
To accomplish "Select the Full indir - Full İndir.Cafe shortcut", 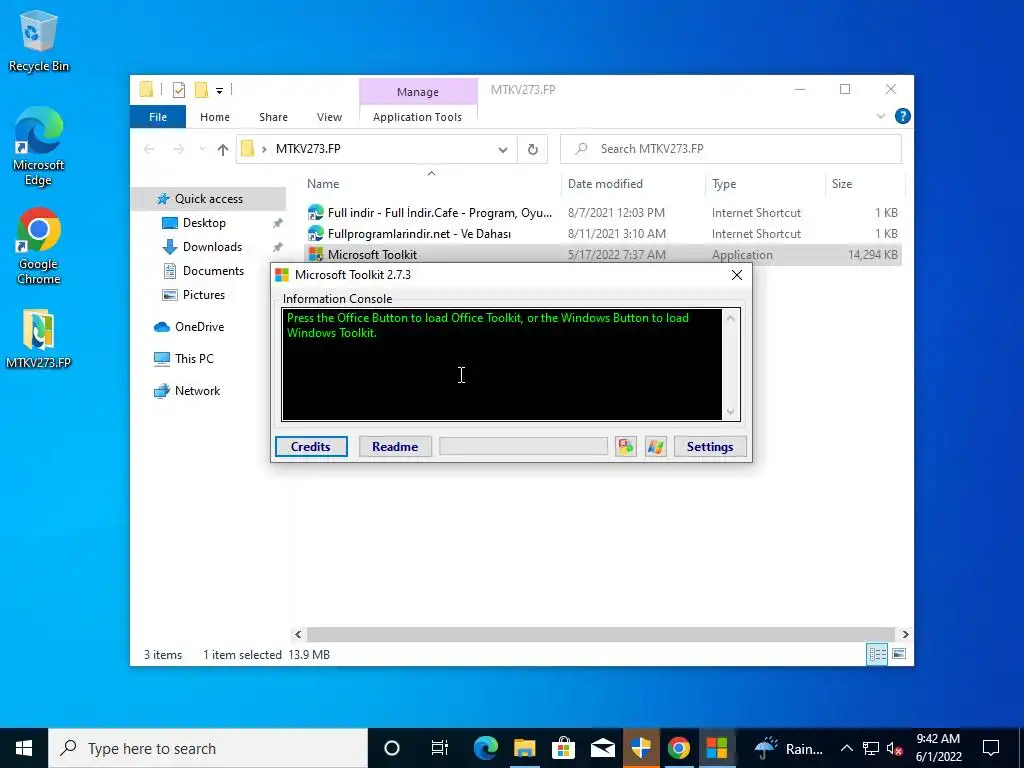I will [603, 213].
